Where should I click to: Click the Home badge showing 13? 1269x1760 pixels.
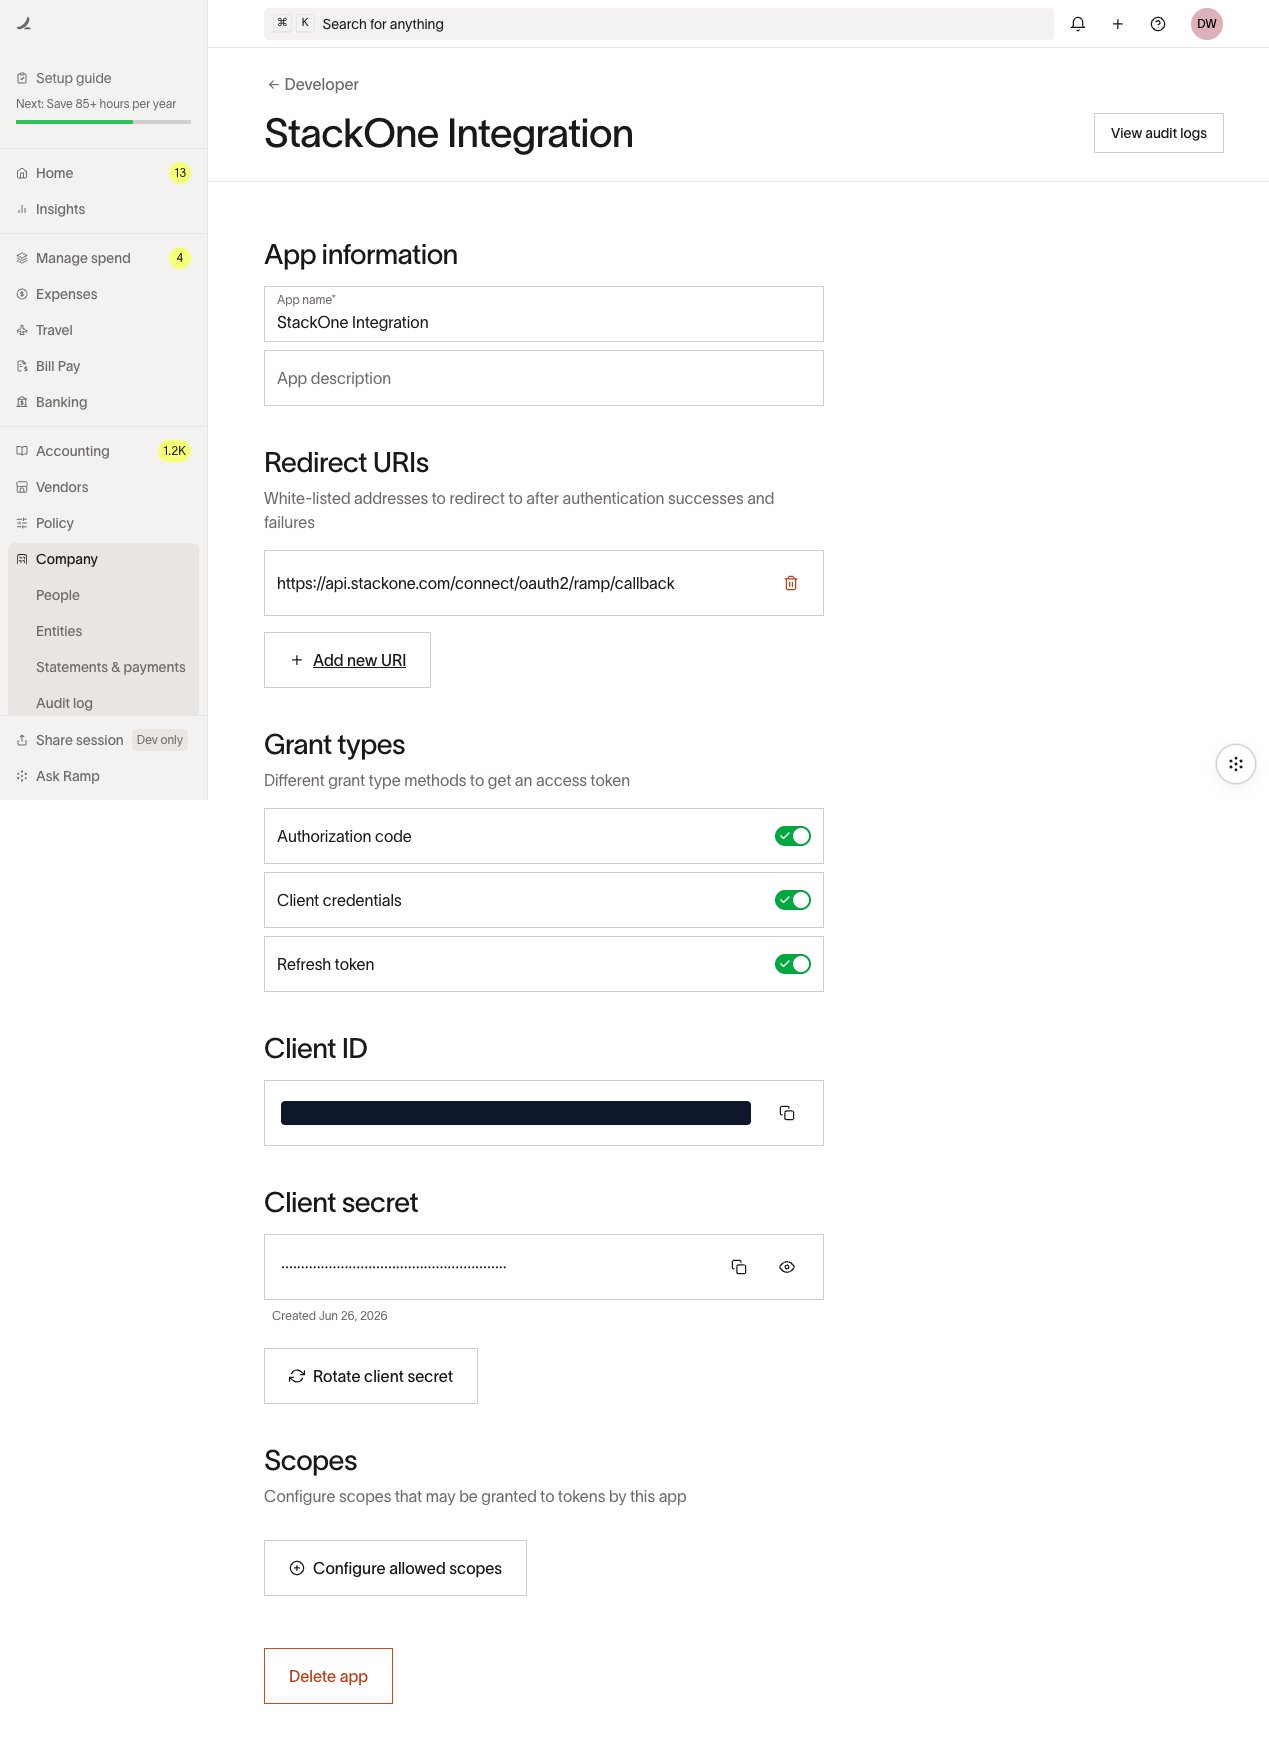(x=180, y=173)
